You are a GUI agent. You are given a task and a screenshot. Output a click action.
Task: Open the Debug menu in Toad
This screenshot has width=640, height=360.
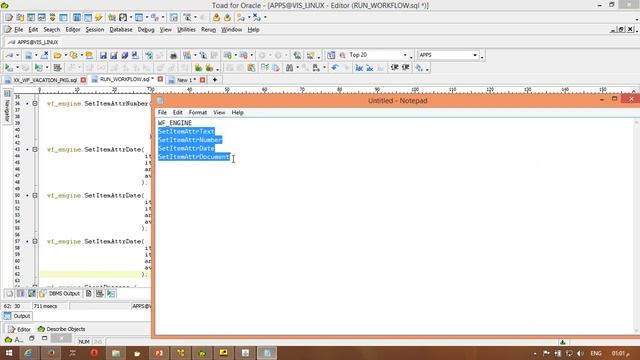coord(146,30)
